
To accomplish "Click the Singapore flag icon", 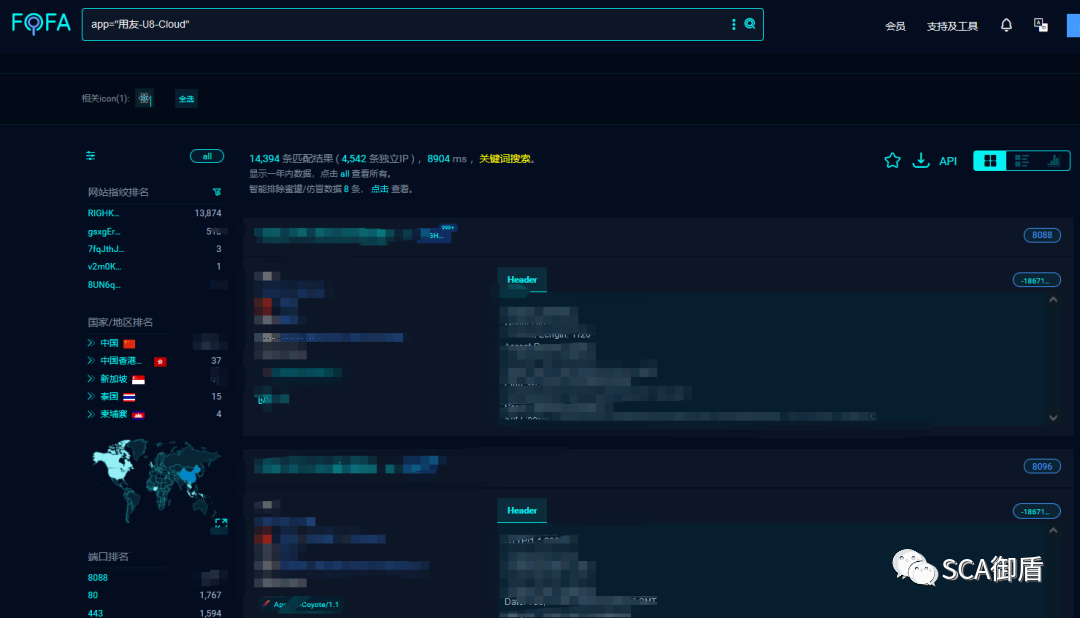I will coord(138,379).
